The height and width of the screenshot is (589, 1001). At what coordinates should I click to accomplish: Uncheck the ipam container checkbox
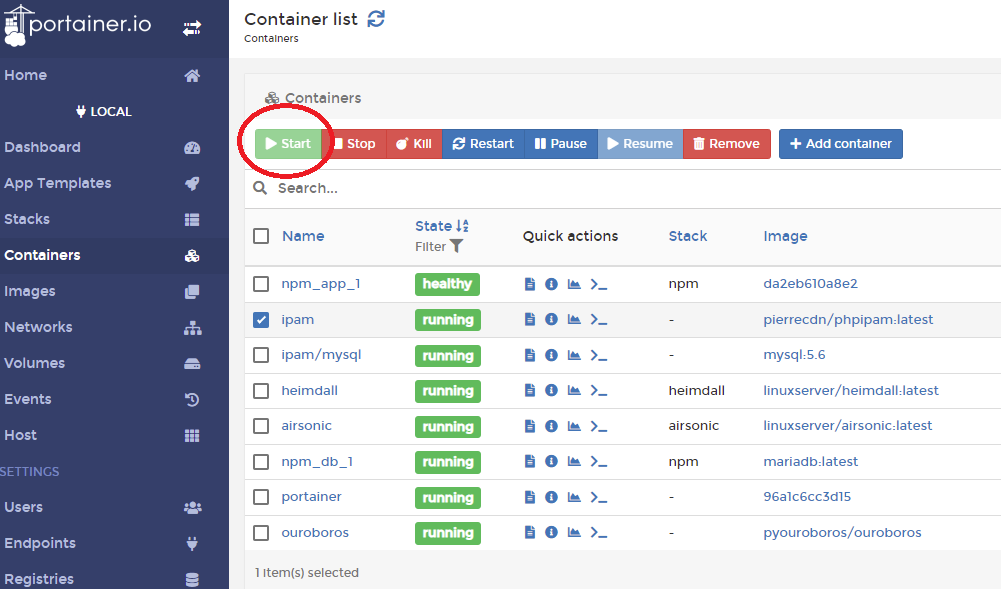click(x=261, y=320)
